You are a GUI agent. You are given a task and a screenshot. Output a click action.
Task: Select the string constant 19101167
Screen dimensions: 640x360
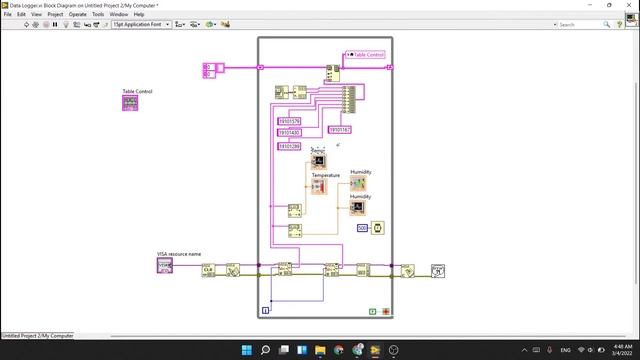point(340,130)
